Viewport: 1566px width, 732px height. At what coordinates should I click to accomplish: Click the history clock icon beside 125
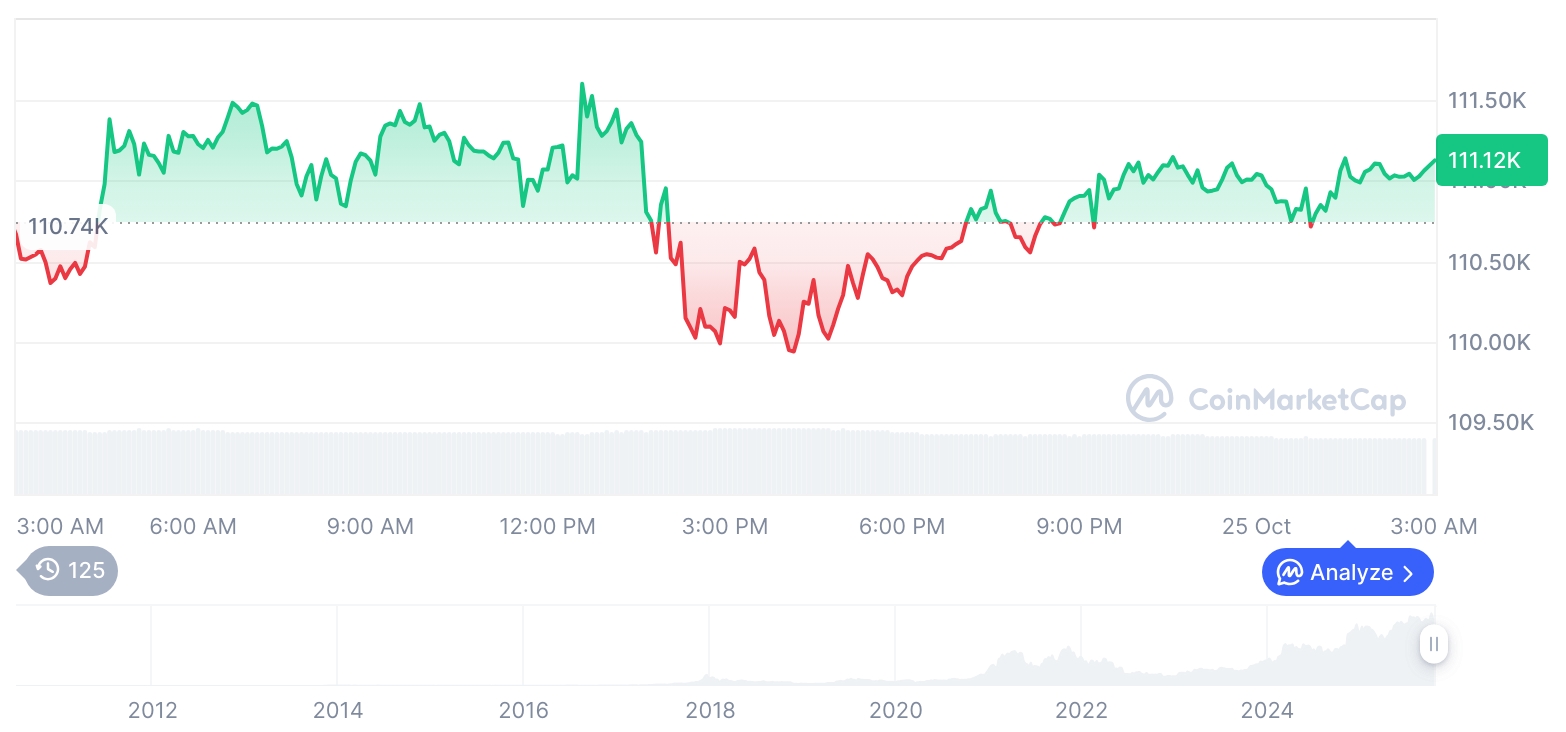point(47,570)
